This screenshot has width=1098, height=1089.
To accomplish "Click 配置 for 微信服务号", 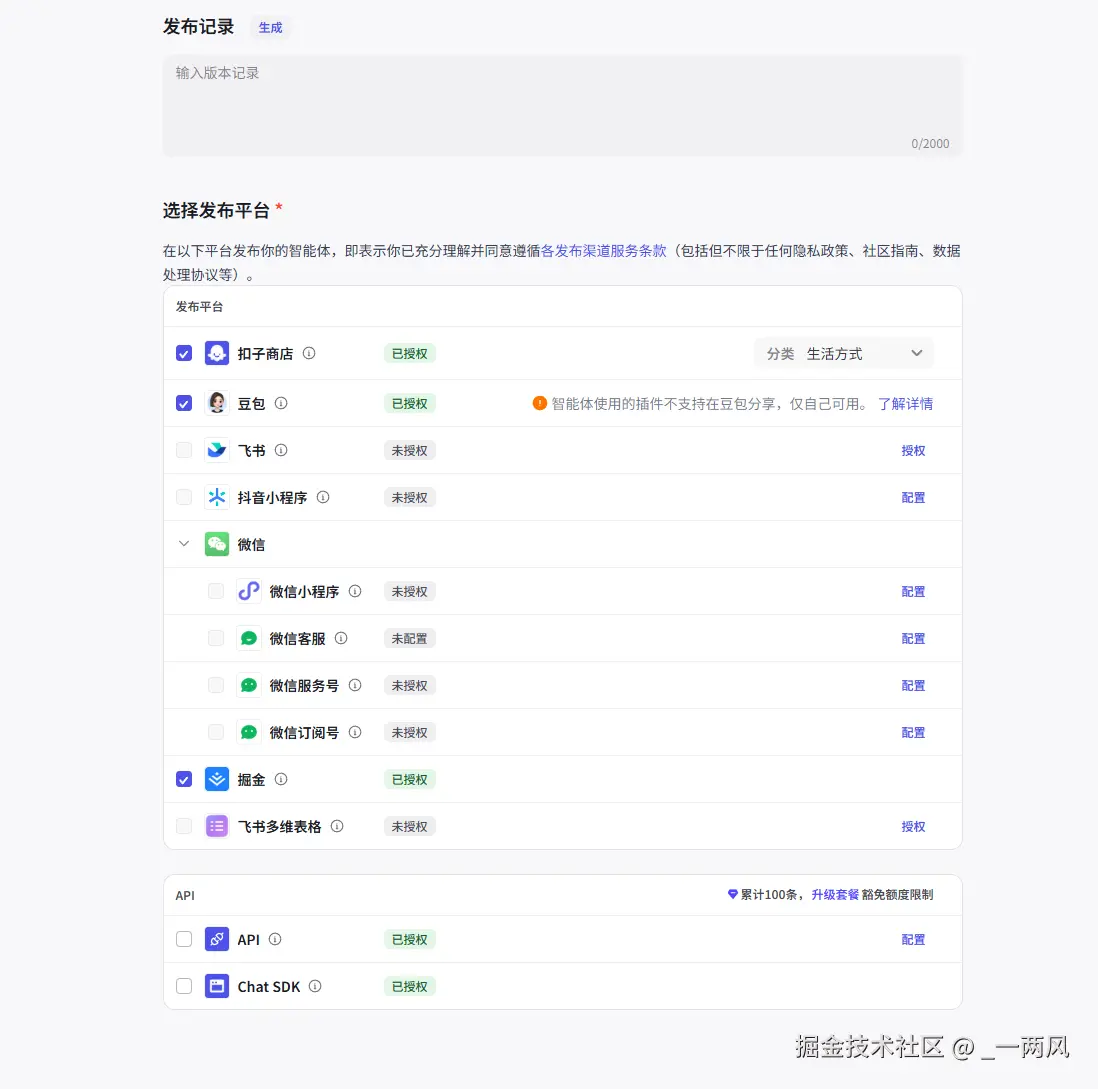I will [x=912, y=685].
